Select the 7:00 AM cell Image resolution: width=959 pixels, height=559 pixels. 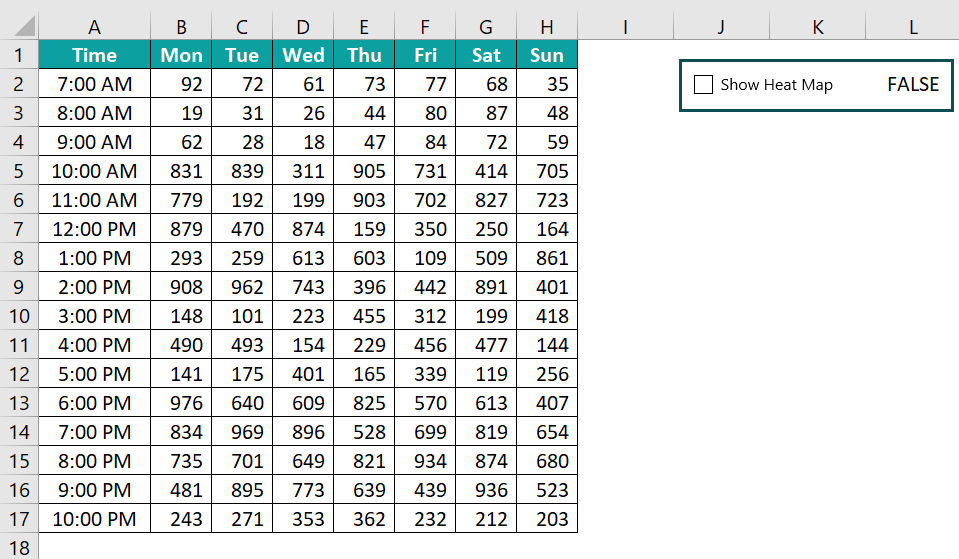(94, 84)
